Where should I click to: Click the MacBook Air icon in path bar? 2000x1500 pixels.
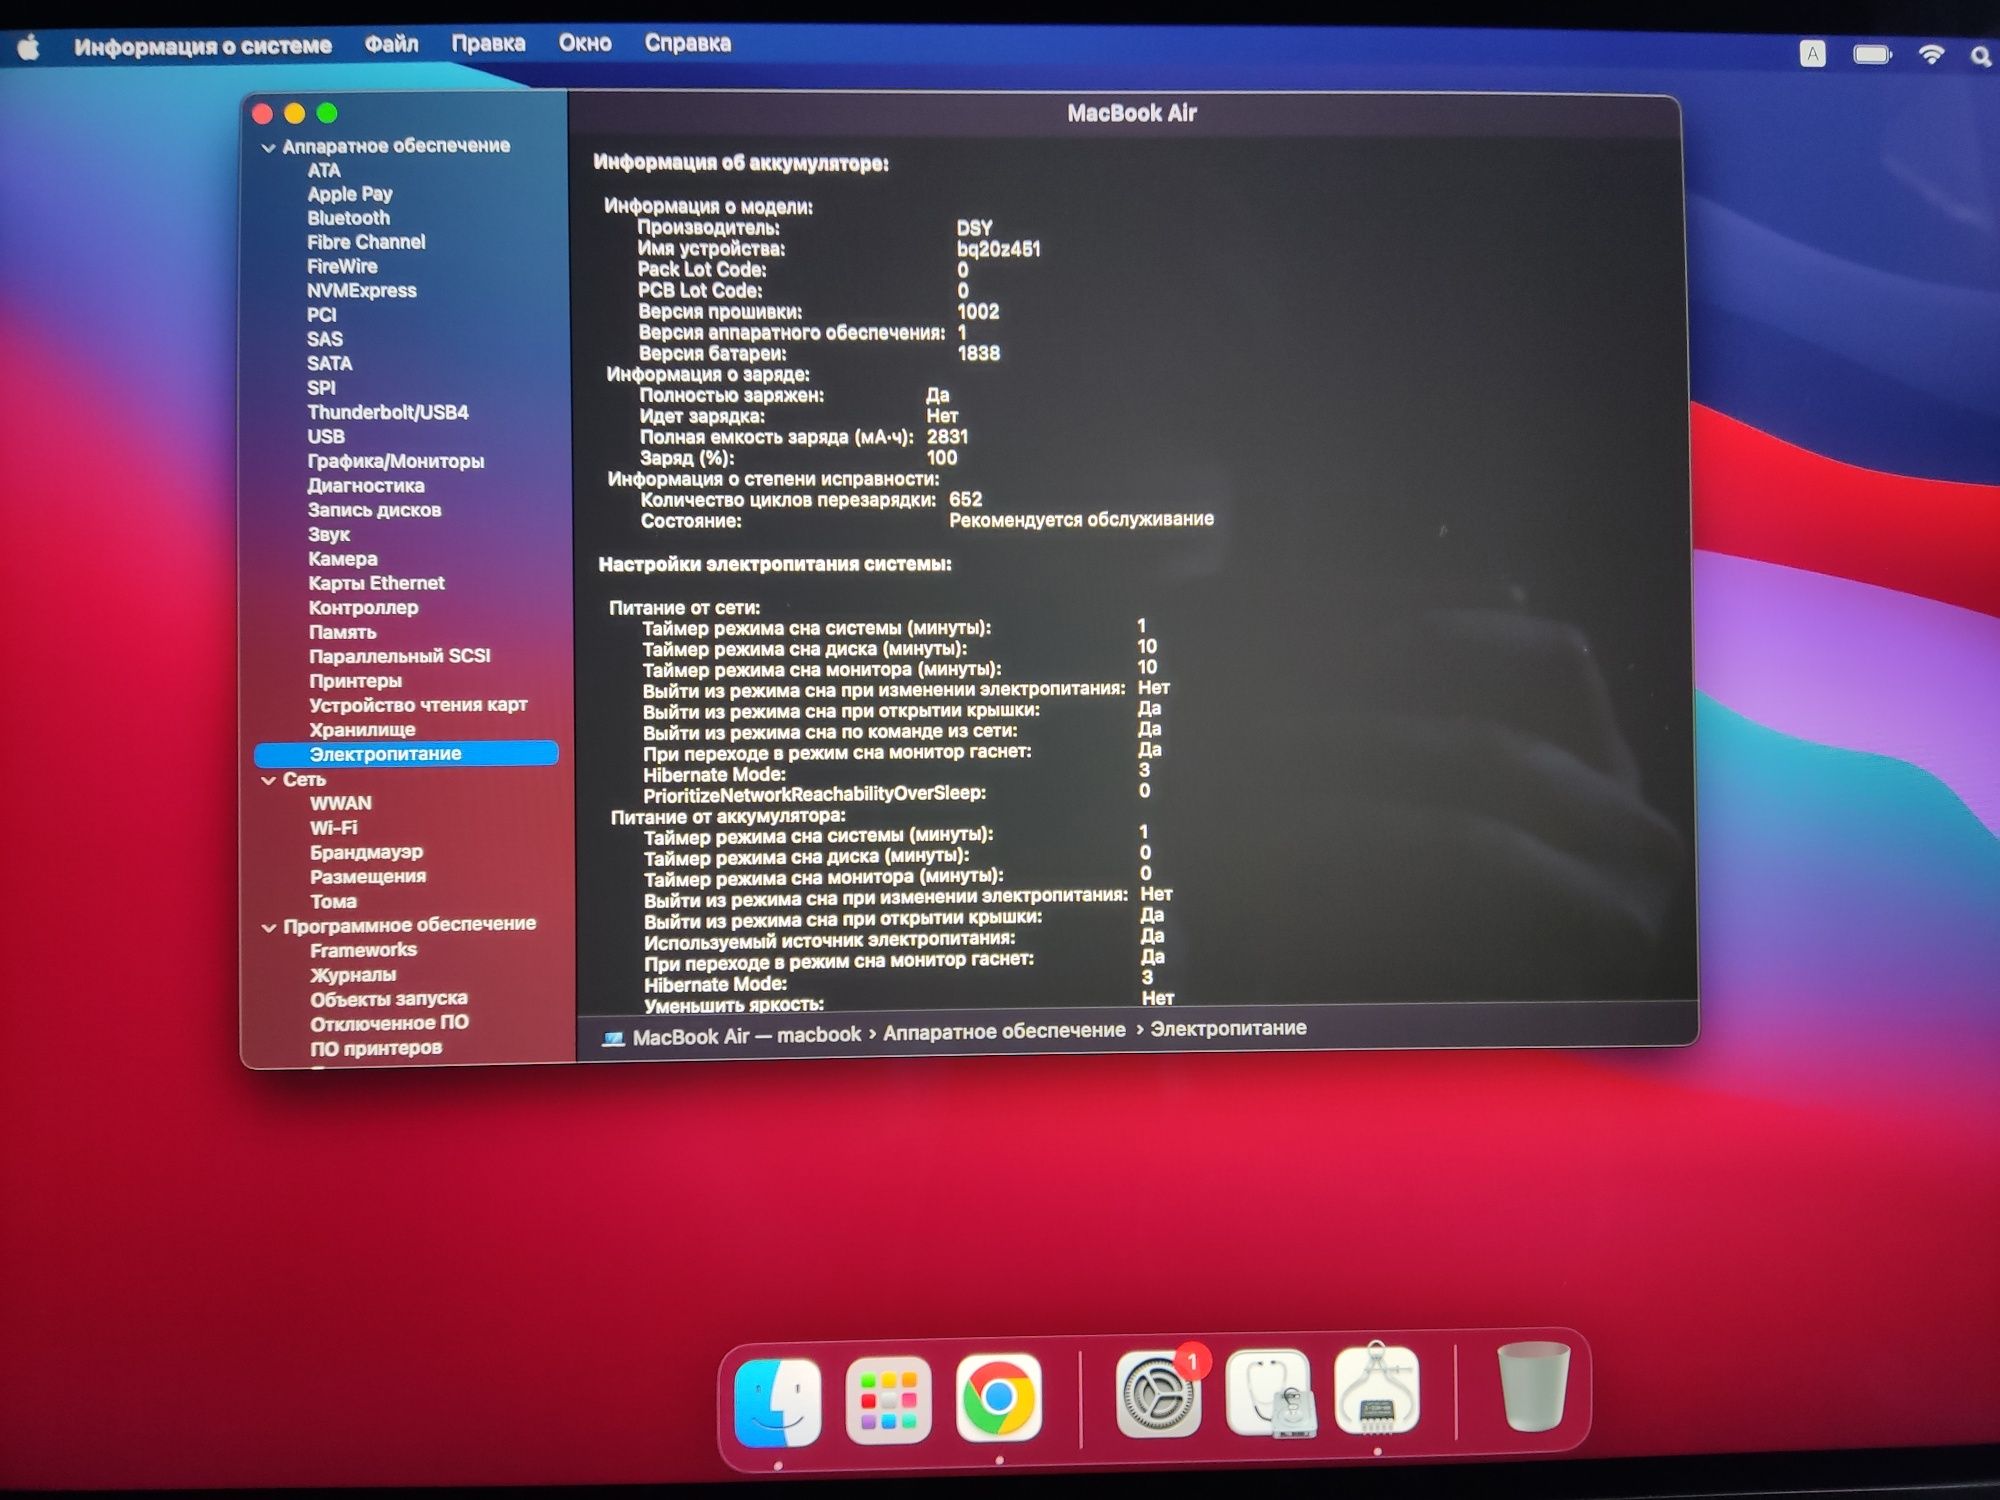[613, 1039]
